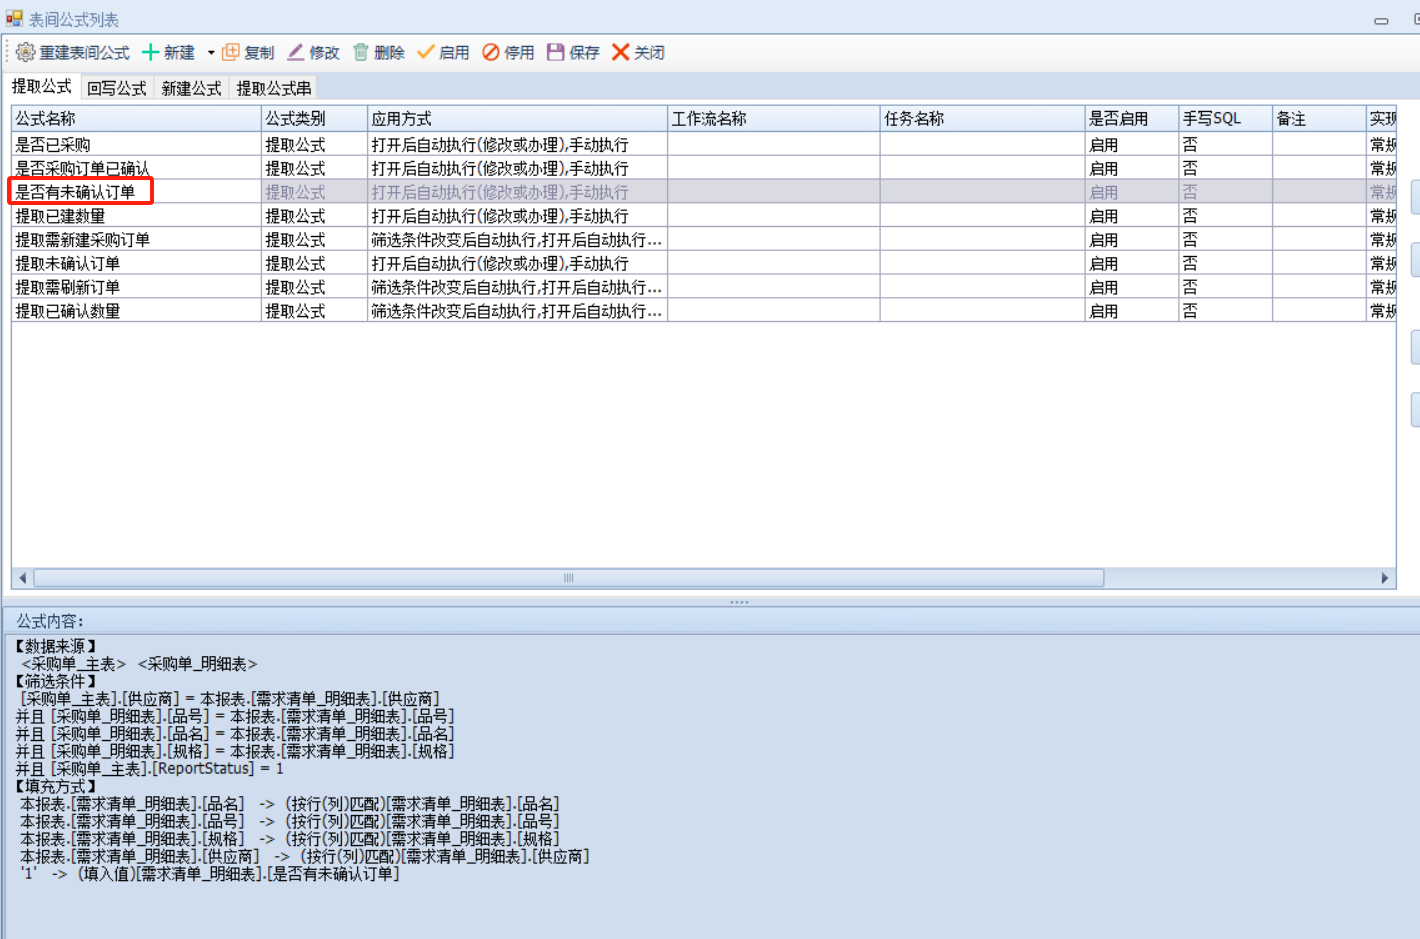Click the 复制 copy icon

click(x=231, y=52)
